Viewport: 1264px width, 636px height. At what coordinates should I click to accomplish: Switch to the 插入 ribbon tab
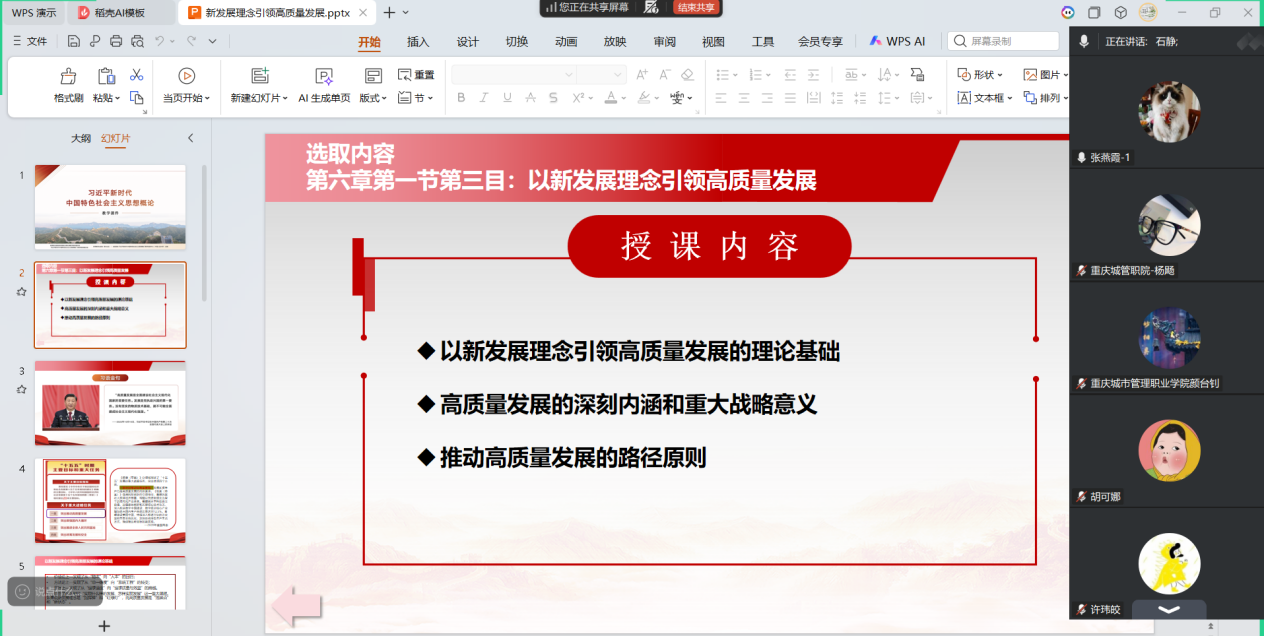(x=418, y=42)
